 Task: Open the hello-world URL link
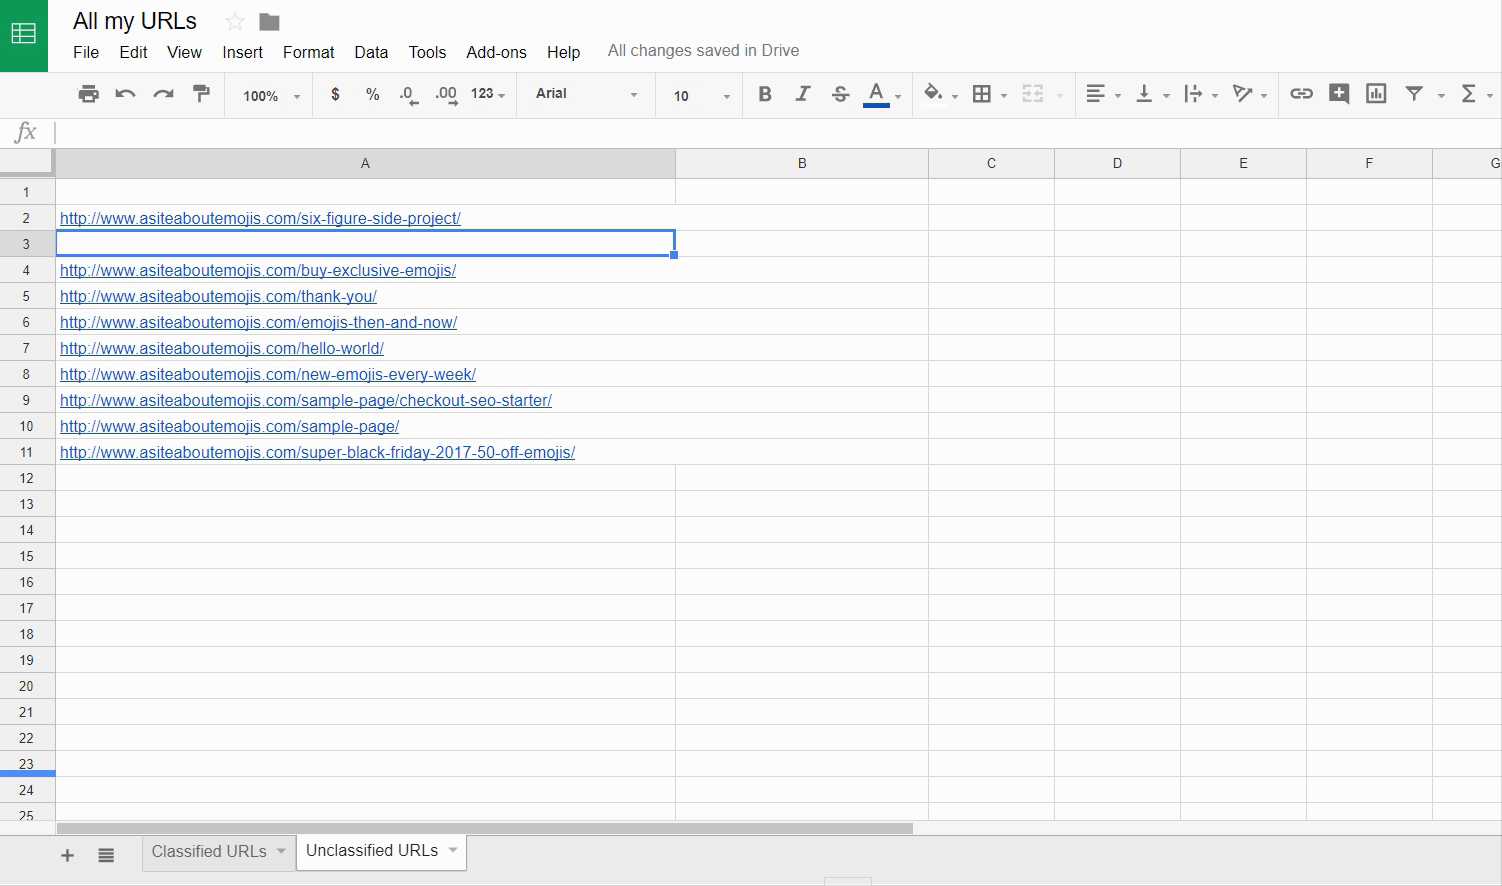(x=221, y=348)
